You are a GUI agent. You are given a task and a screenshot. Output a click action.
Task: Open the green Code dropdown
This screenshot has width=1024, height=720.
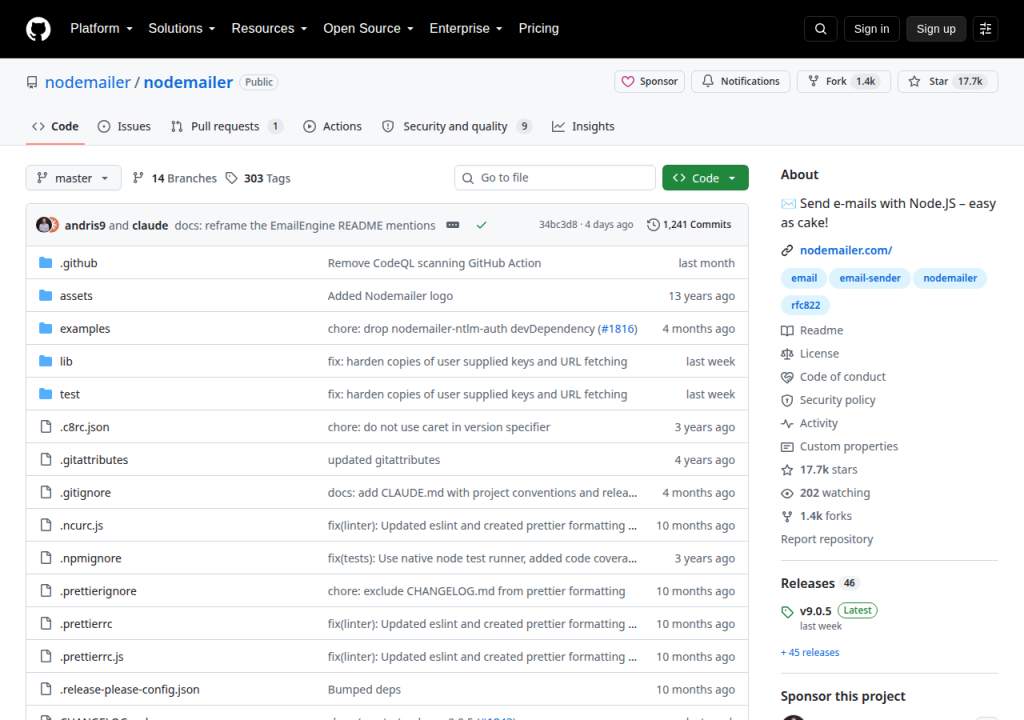click(x=705, y=178)
